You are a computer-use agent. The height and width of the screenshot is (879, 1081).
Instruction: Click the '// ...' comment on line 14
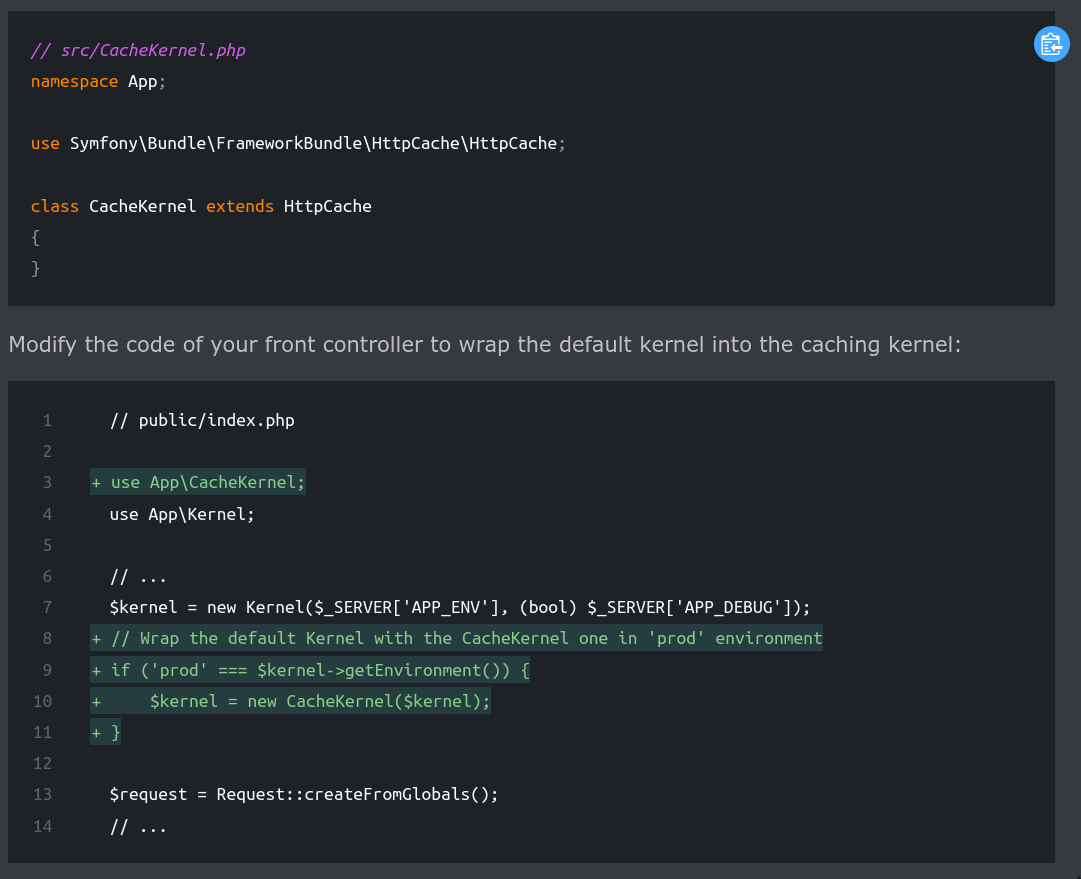pyautogui.click(x=138, y=826)
